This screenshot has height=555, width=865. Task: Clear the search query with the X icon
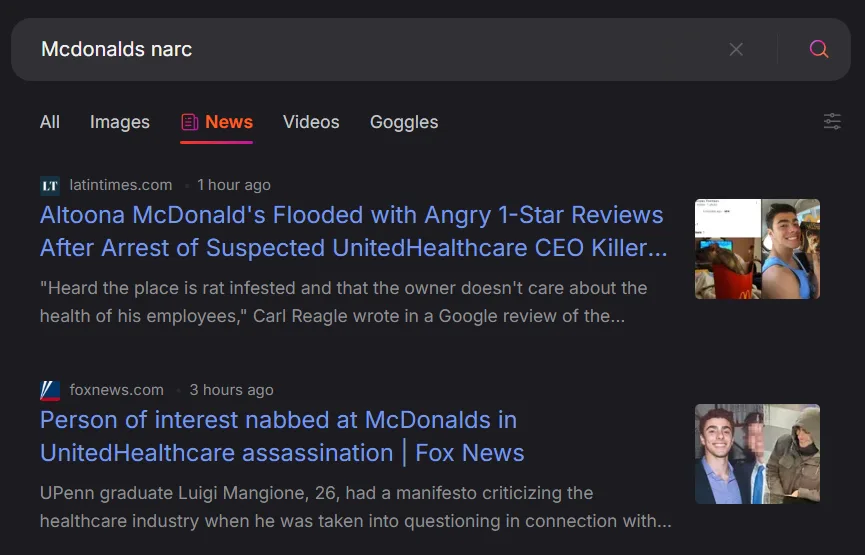coord(736,49)
